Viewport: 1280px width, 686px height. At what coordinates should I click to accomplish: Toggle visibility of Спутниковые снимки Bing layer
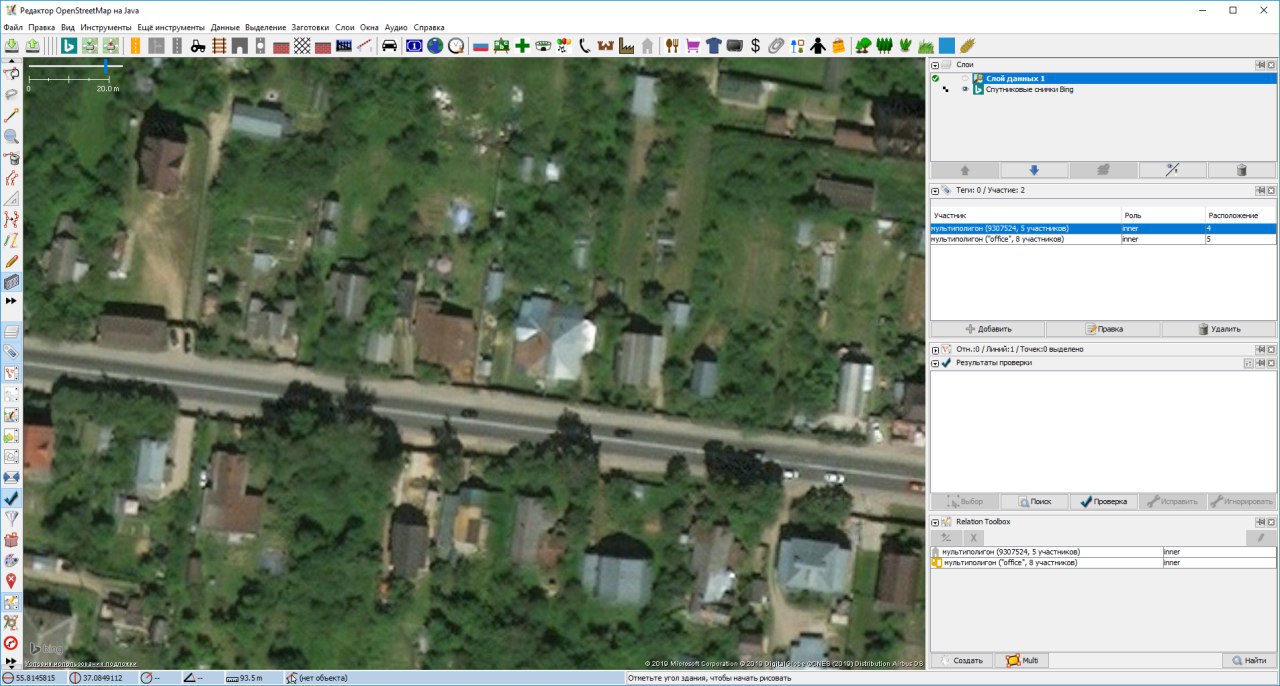[965, 89]
